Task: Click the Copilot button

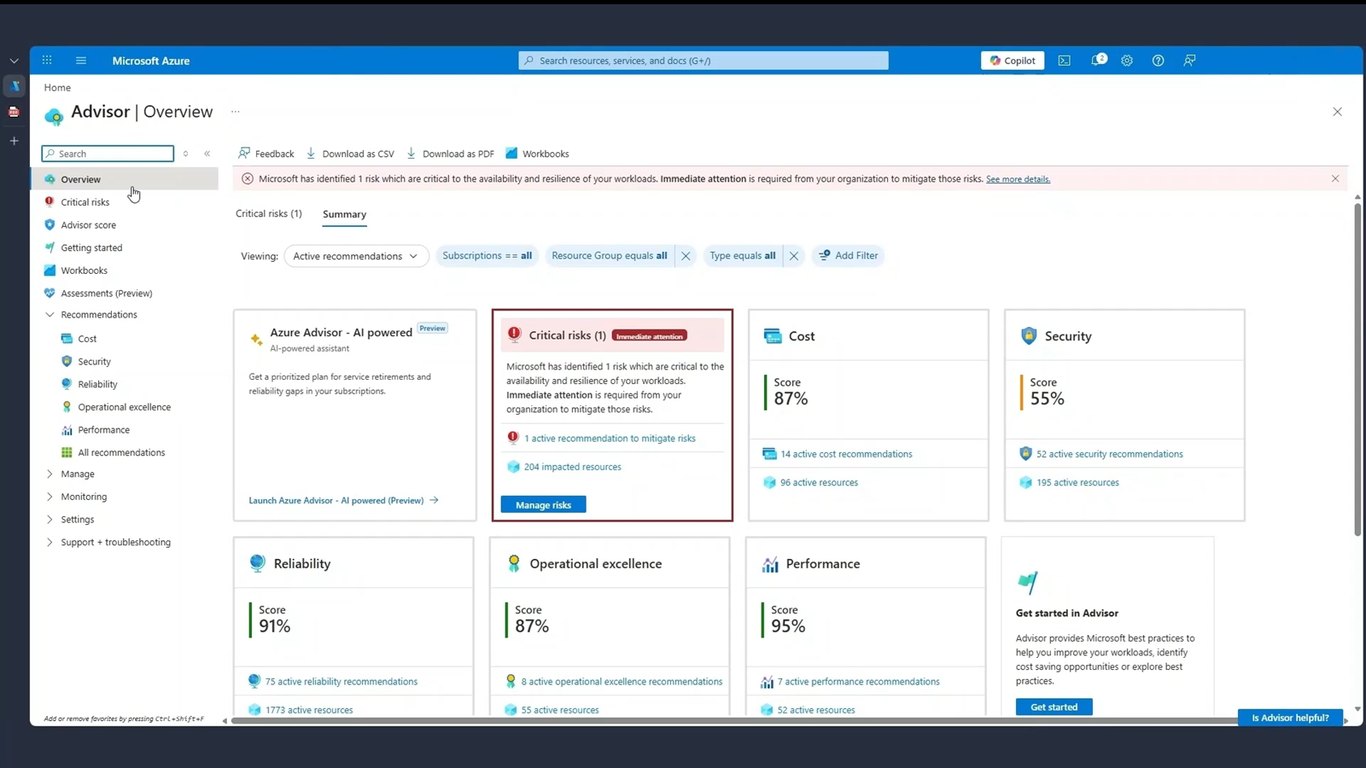Action: [x=1013, y=60]
